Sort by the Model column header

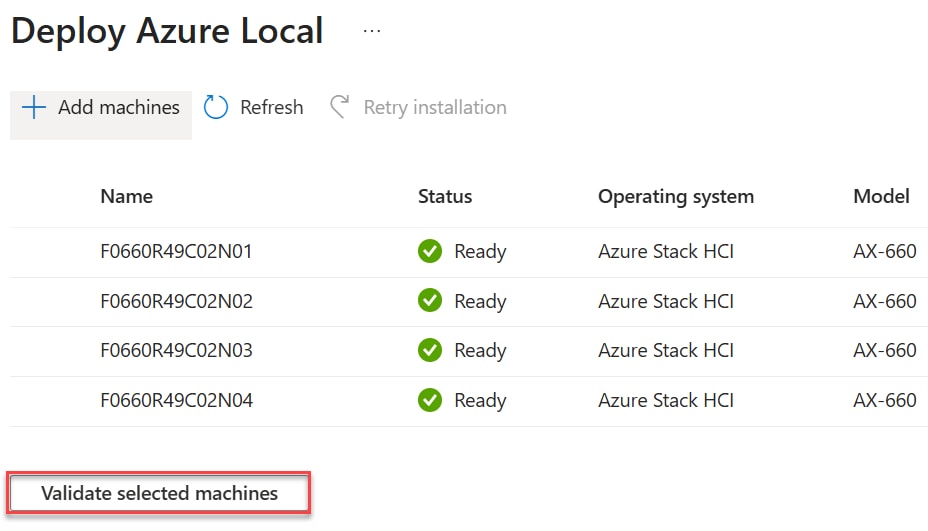tap(881, 197)
